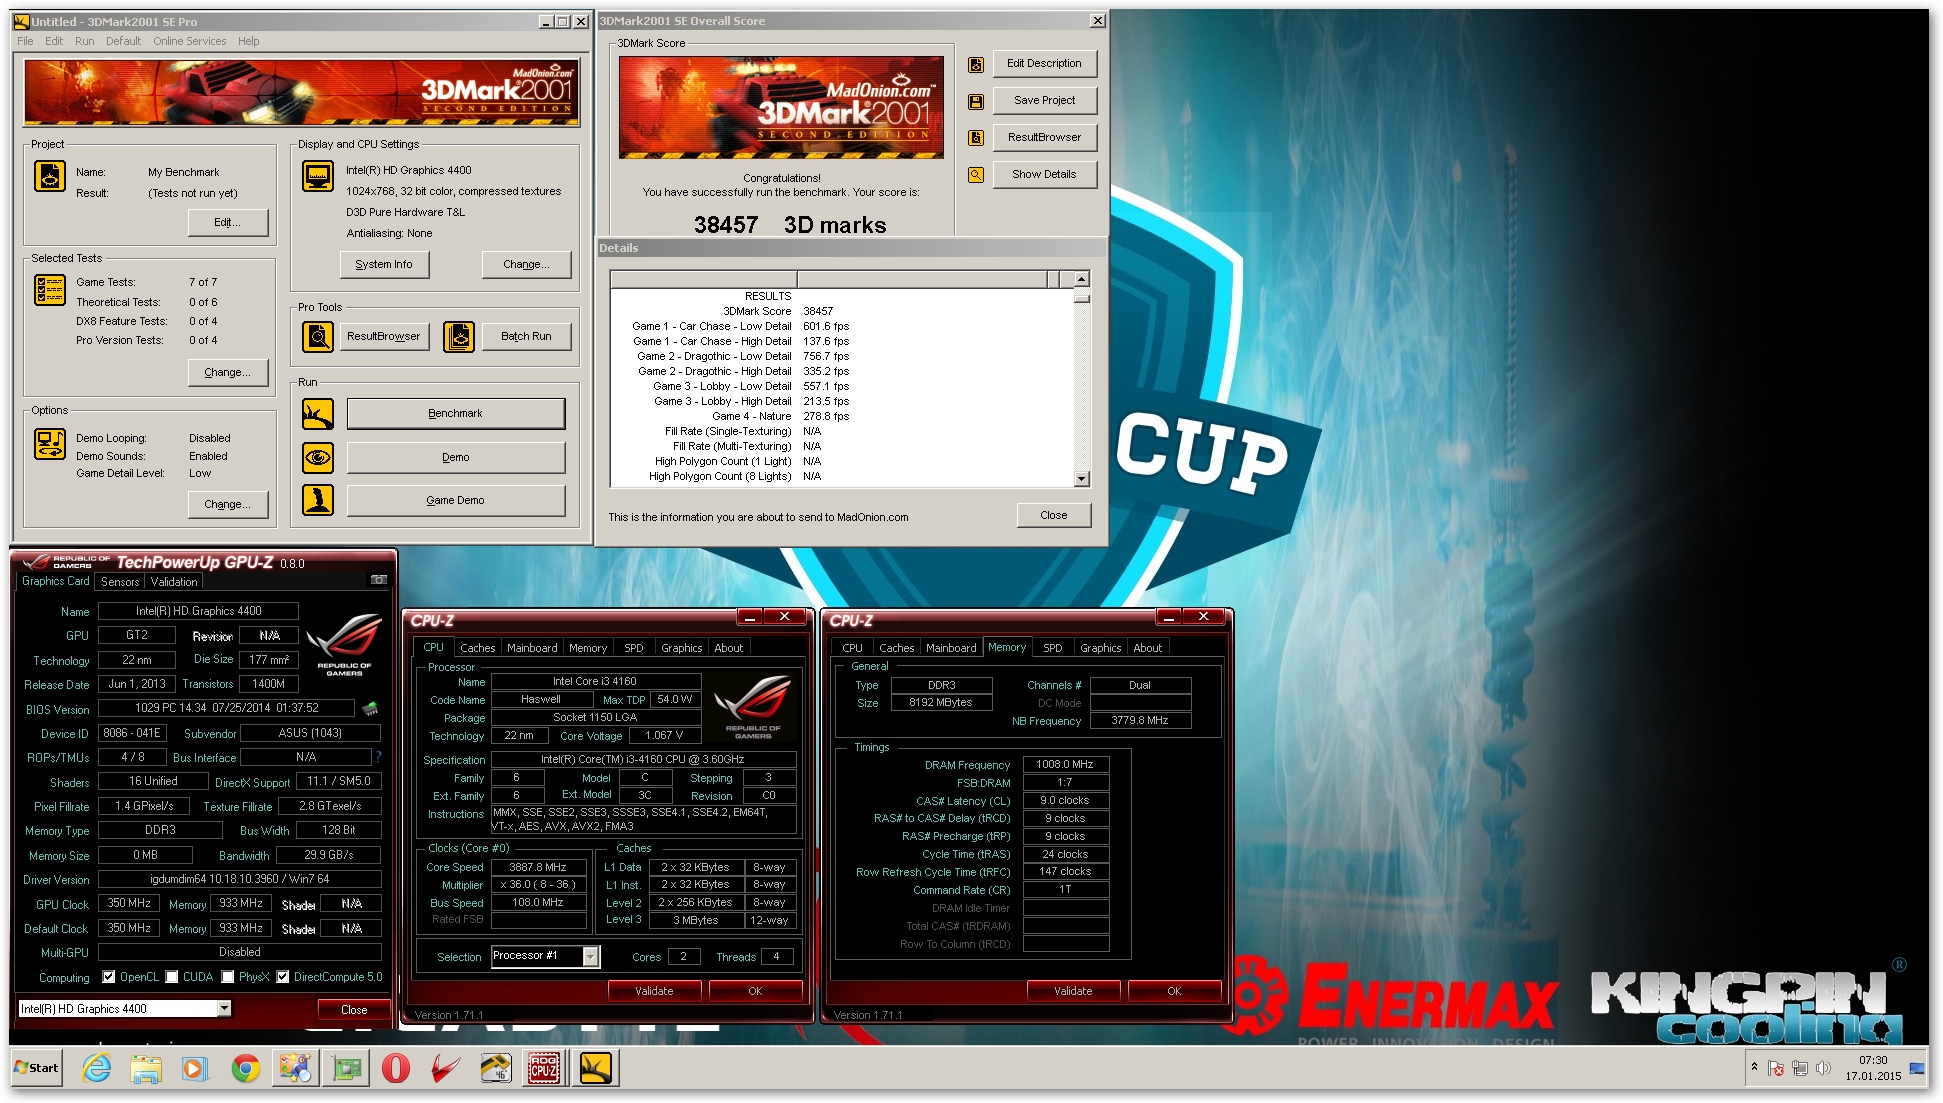The image size is (1943, 1103).
Task: Click scroll down arrow in results list
Action: [x=1081, y=479]
